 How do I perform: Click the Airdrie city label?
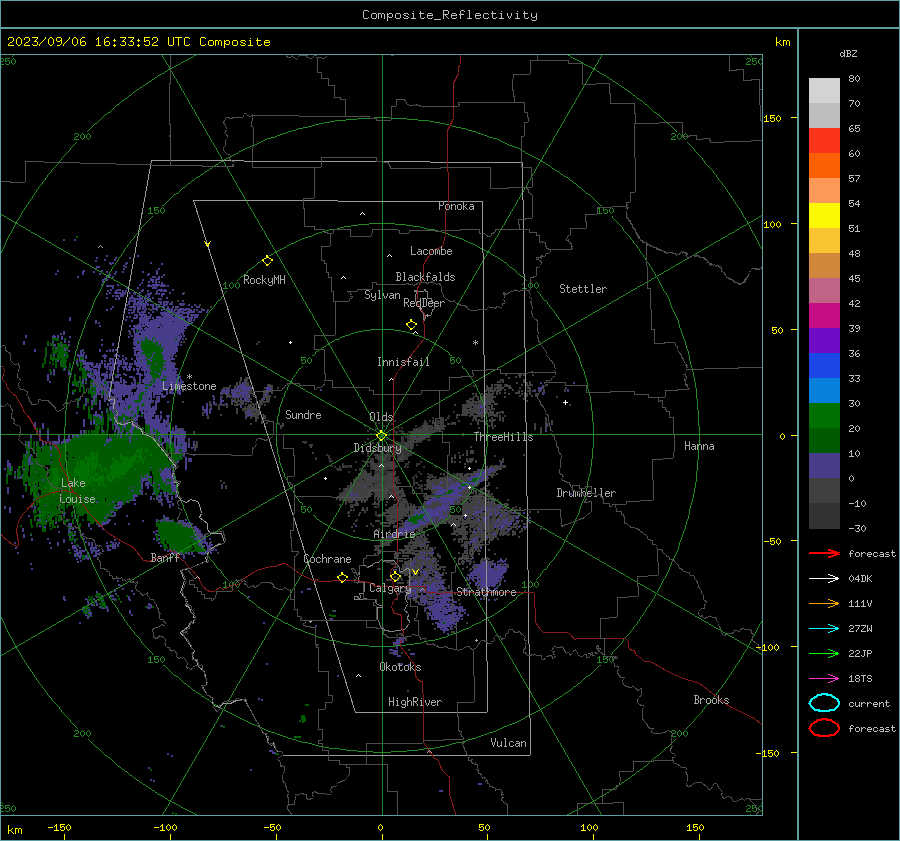coord(394,534)
